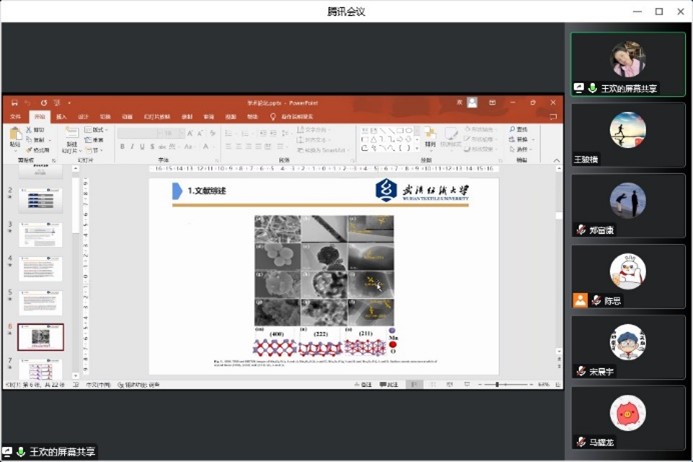Image resolution: width=693 pixels, height=462 pixels.
Task: Click the Bold formatting icon
Action: (x=122, y=147)
